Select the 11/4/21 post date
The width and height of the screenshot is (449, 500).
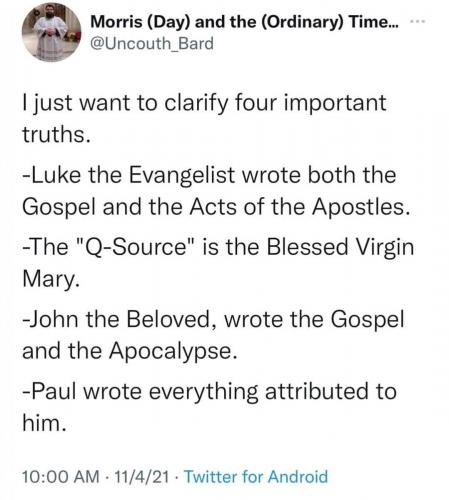(142, 476)
